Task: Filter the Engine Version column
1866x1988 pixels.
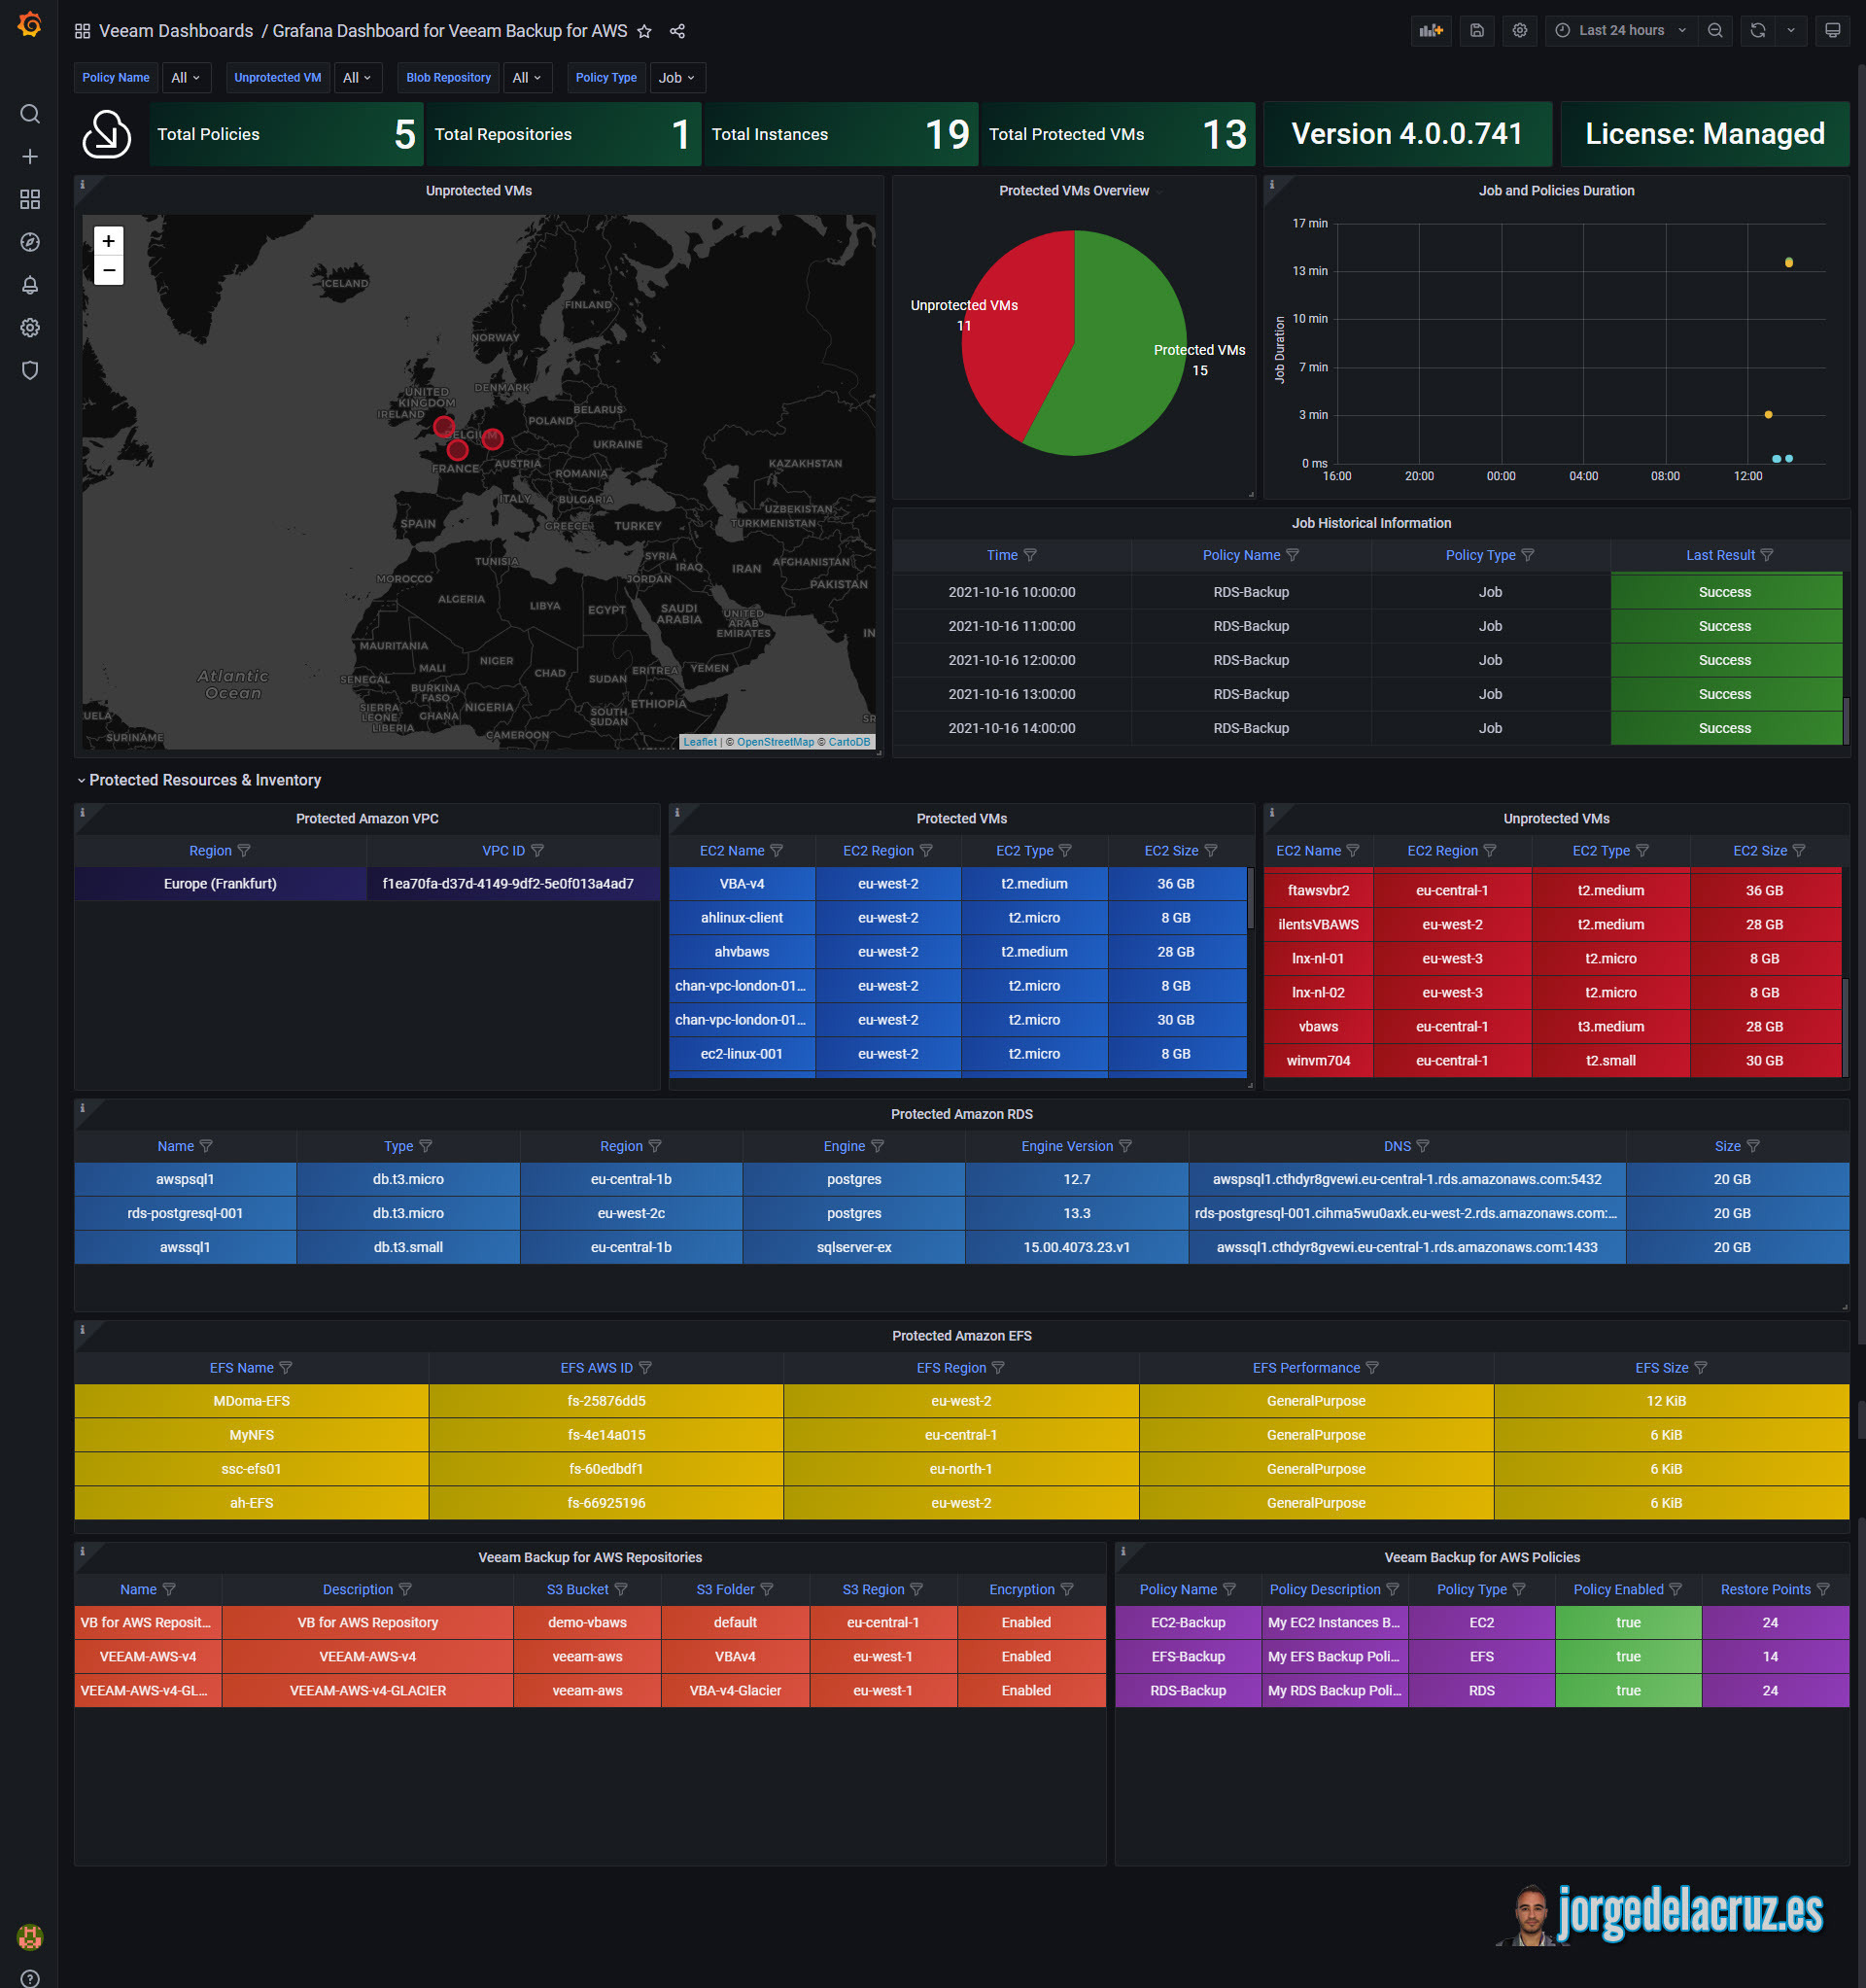Action: click(x=1125, y=1146)
